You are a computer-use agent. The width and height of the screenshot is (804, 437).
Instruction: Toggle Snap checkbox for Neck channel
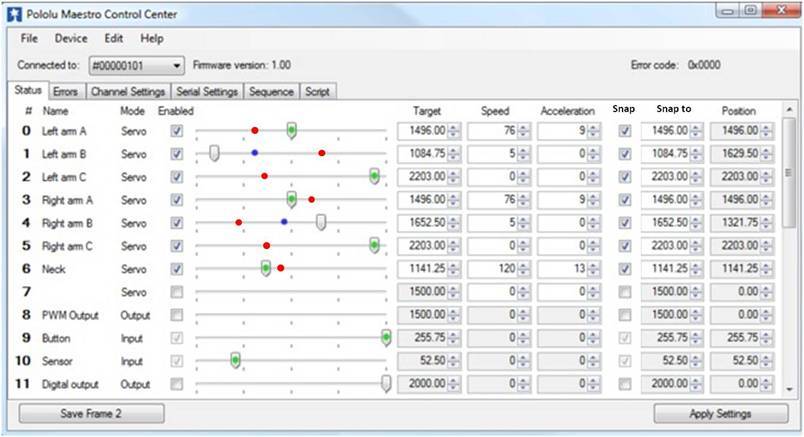click(624, 269)
